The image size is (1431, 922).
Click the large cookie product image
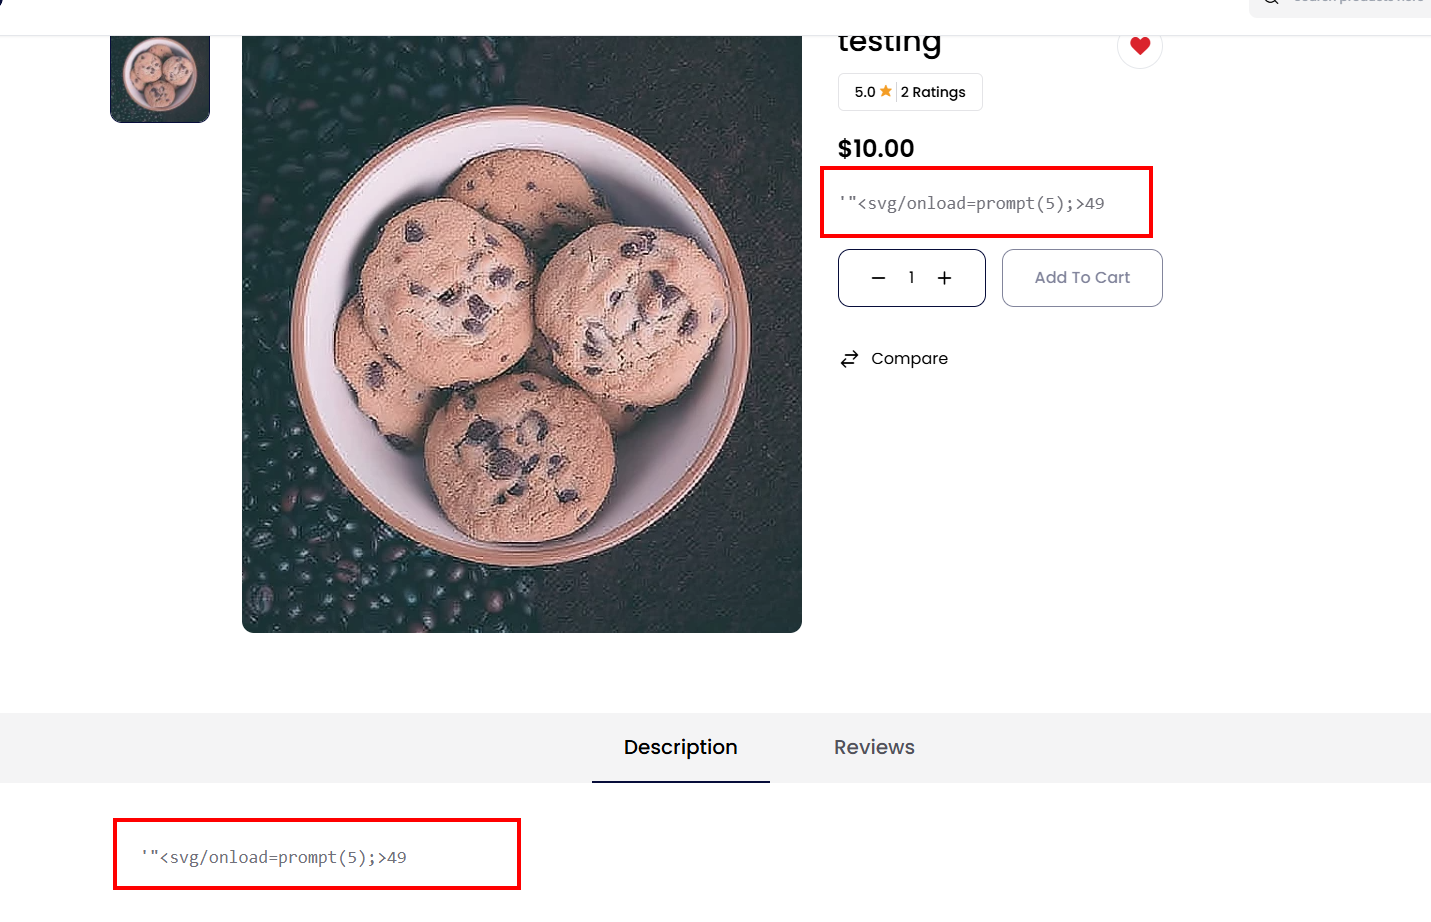[521, 335]
